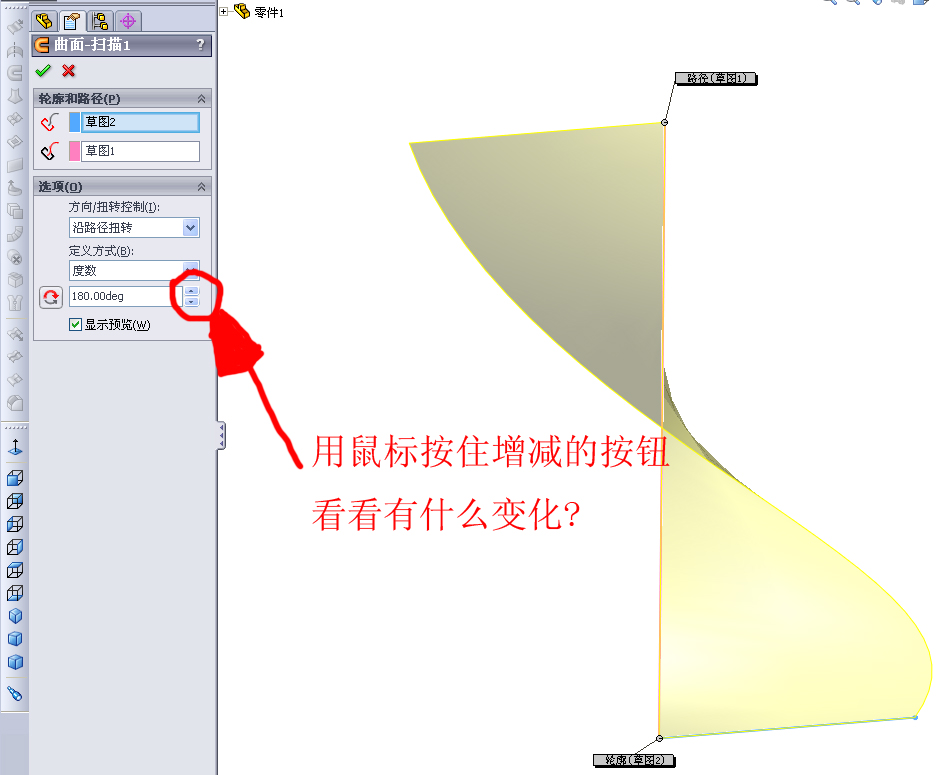This screenshot has width=939, height=775.
Task: Click the Swept Surface tool icon
Action: 15,73
